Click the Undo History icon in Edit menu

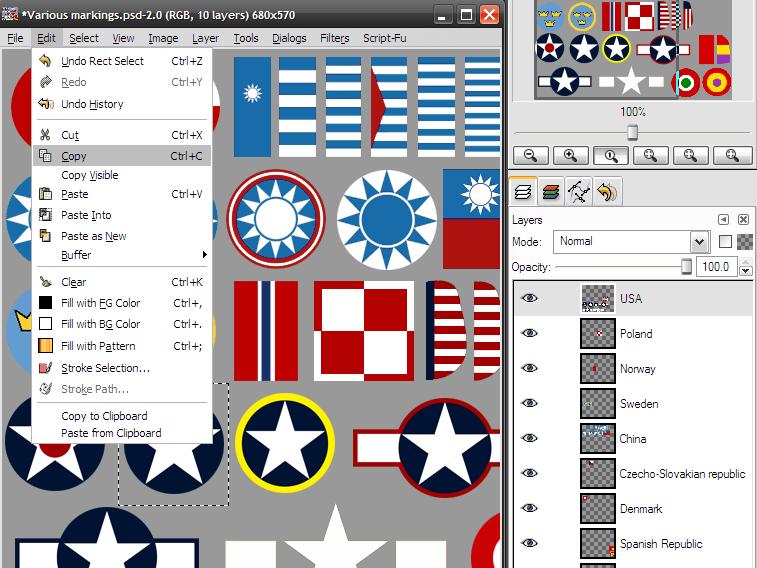pos(45,103)
